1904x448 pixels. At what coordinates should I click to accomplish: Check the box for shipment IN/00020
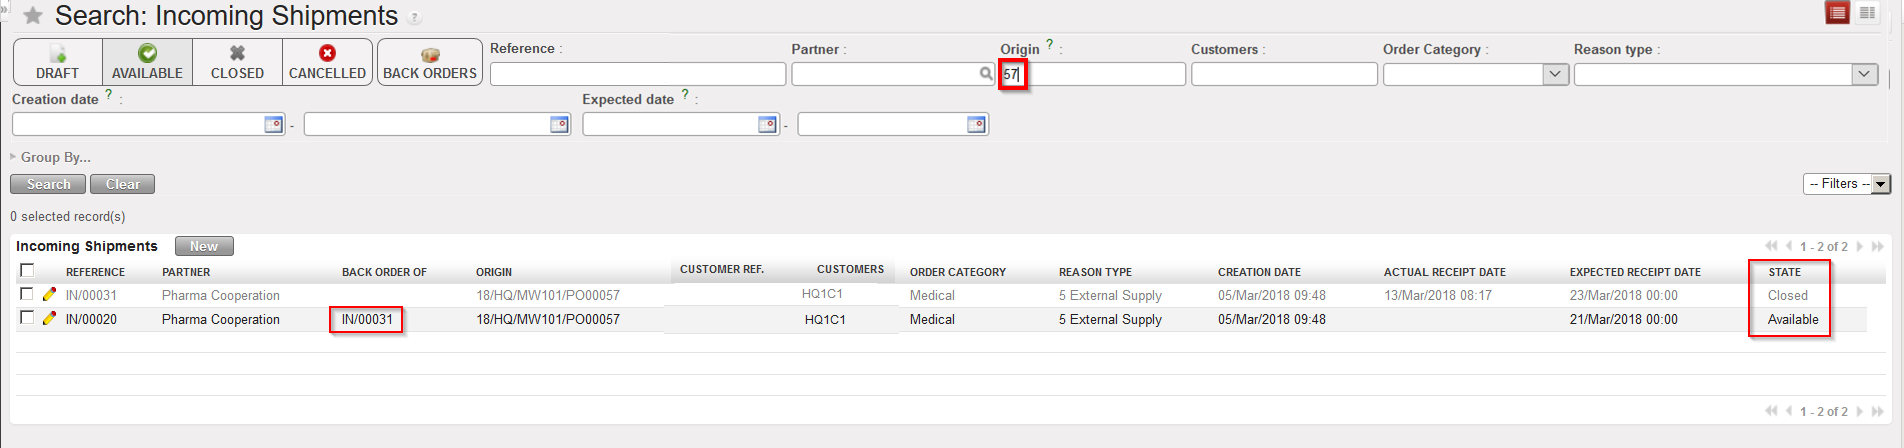pos(27,318)
